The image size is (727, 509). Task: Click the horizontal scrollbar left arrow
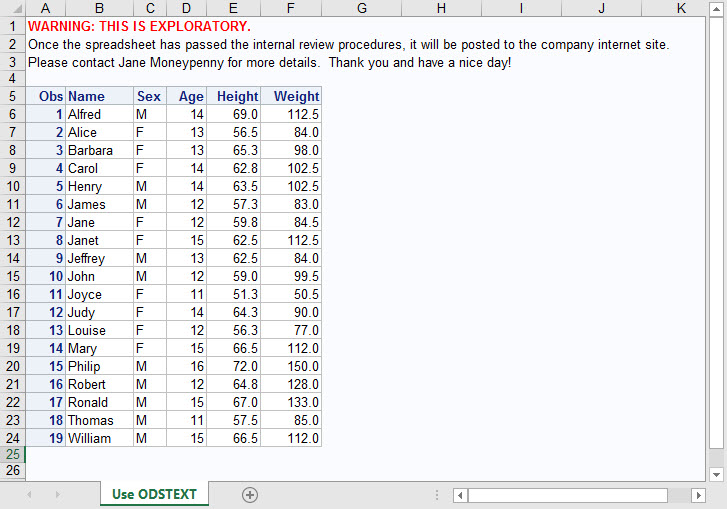pos(460,495)
